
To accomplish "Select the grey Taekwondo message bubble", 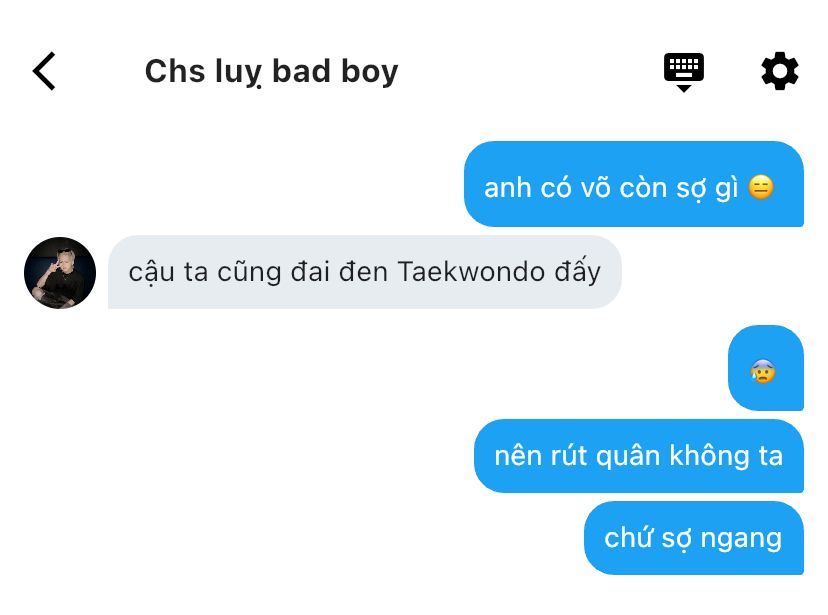I will (364, 272).
